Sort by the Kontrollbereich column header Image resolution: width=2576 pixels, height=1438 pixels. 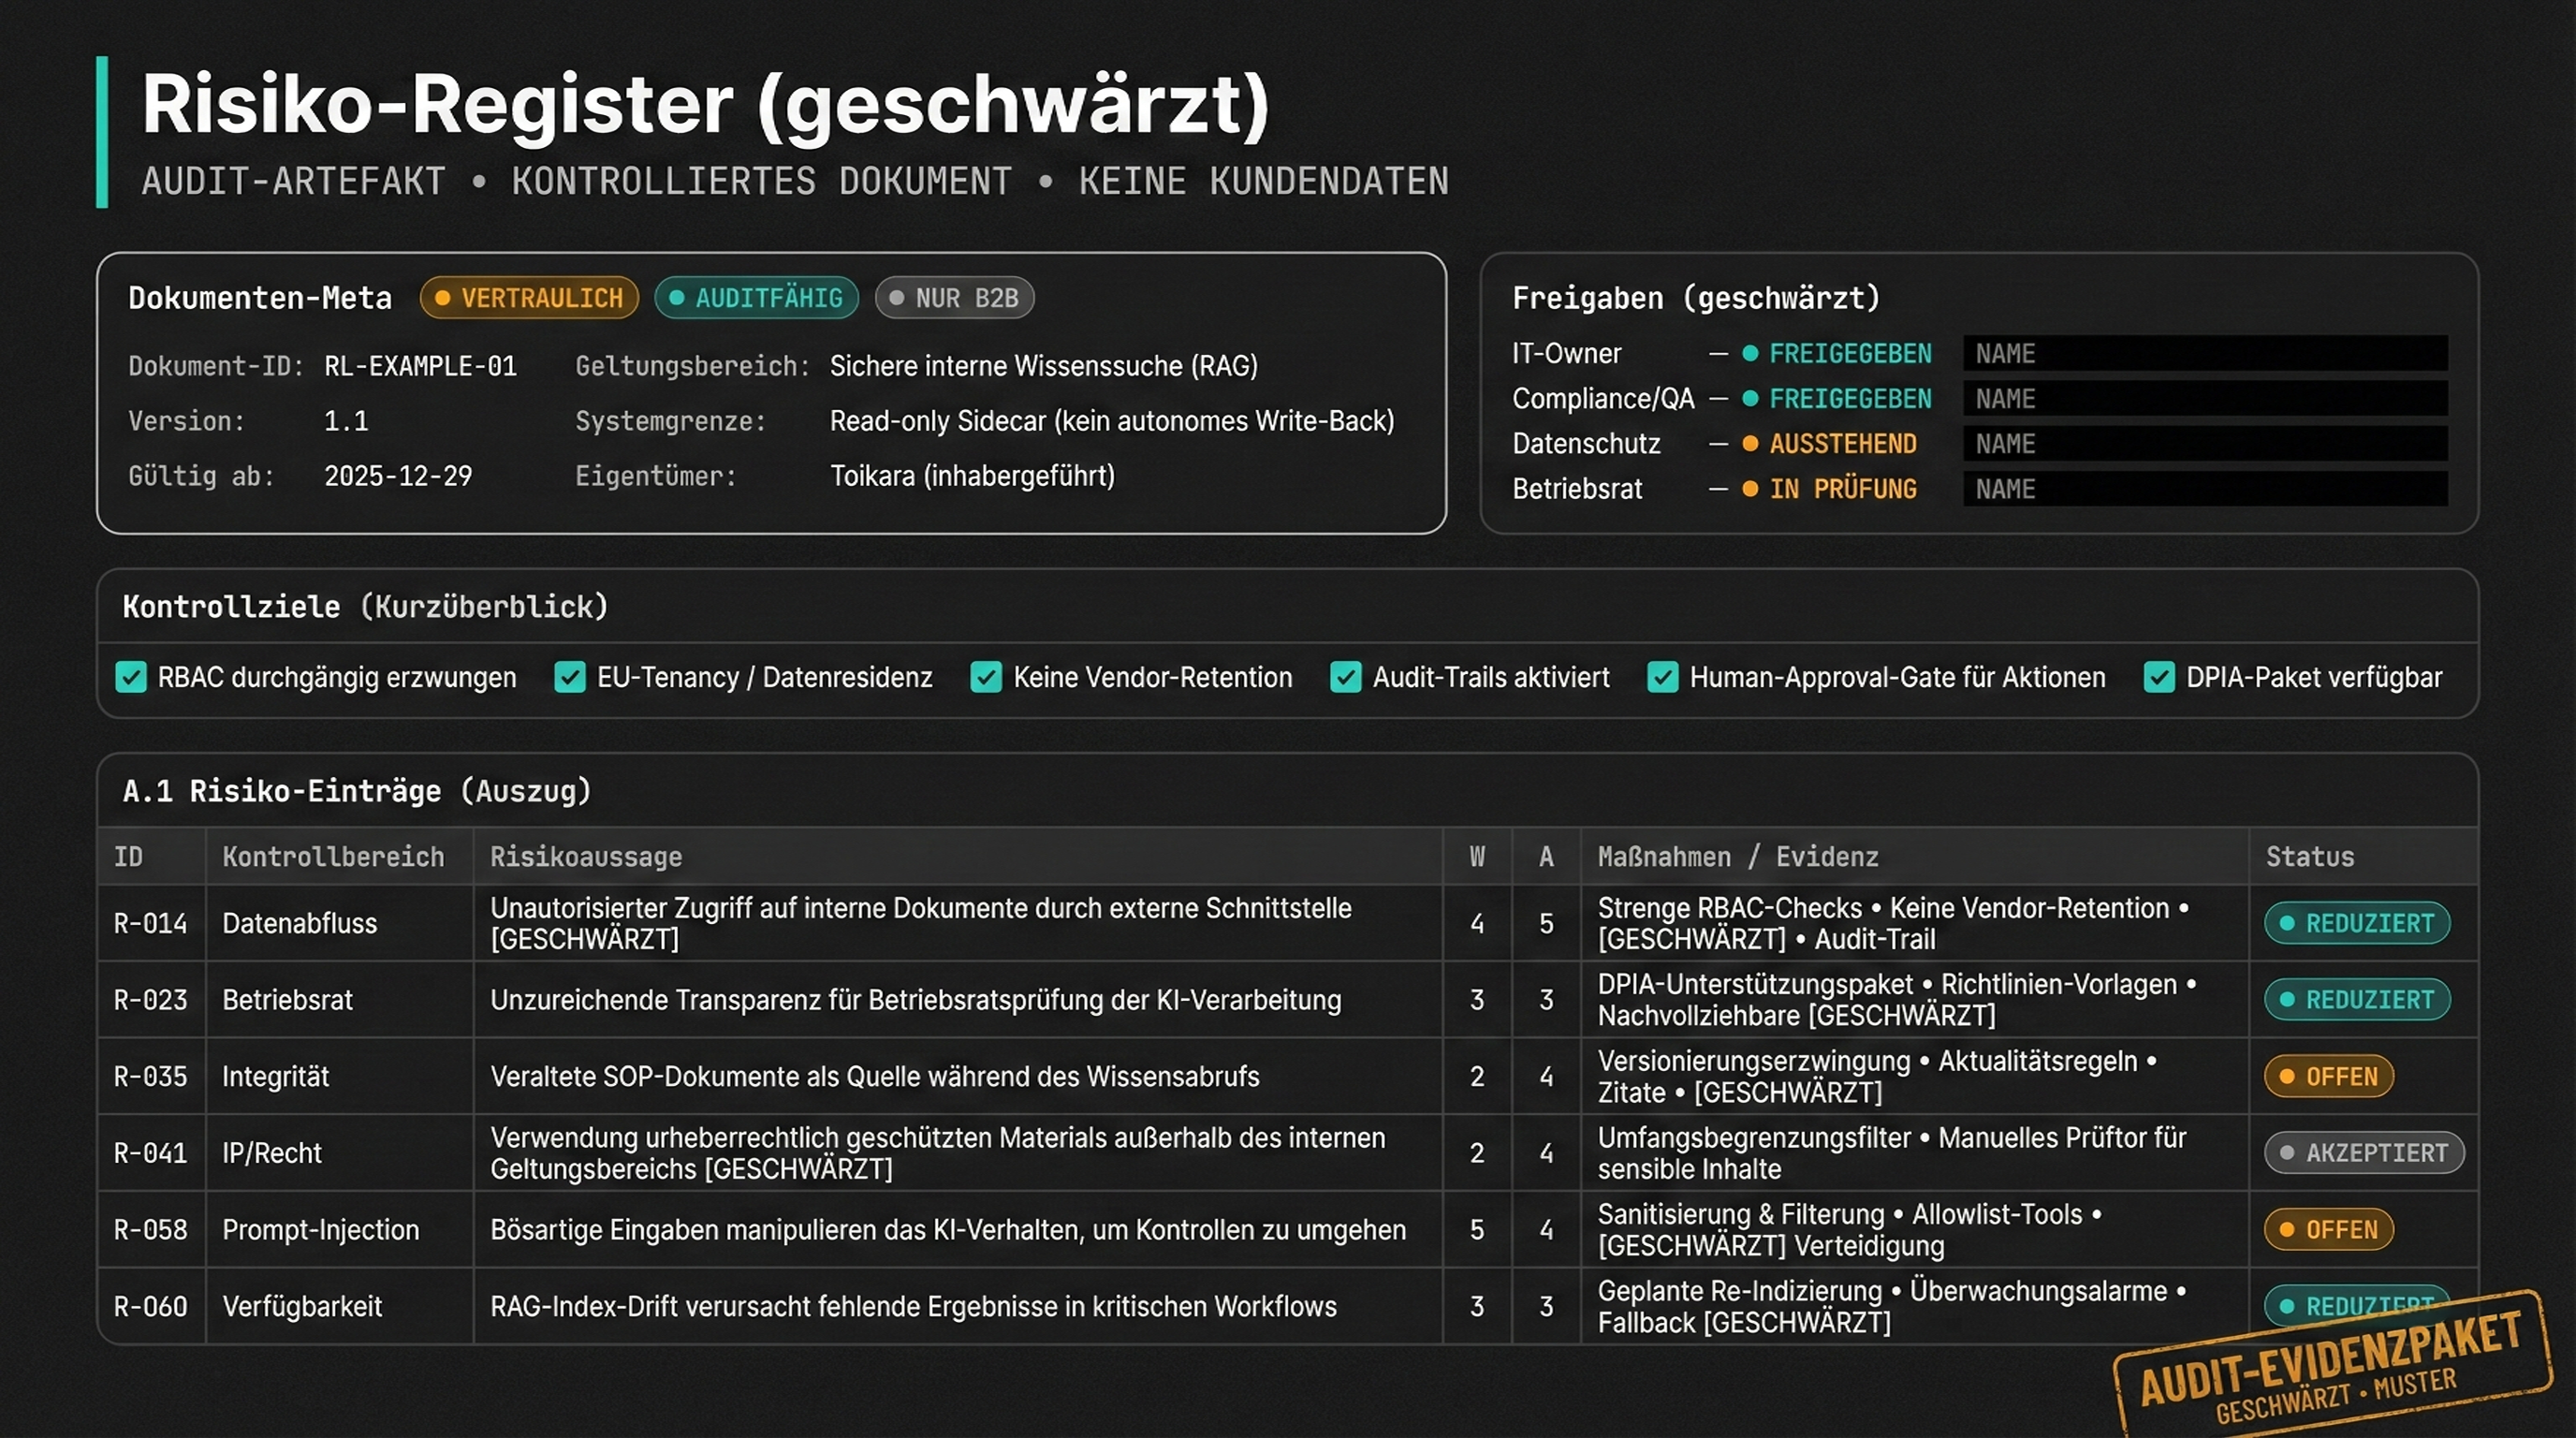[x=333, y=857]
